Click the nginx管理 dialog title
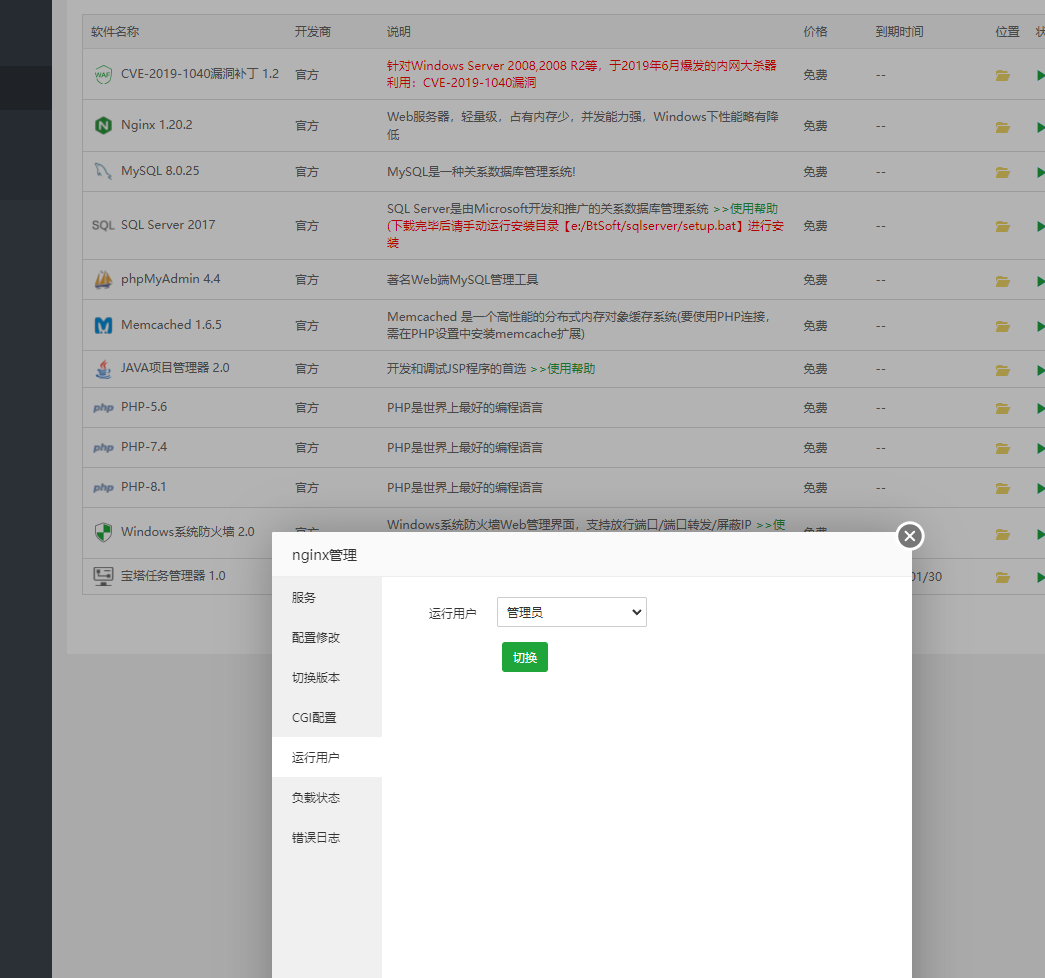1045x978 pixels. (325, 555)
